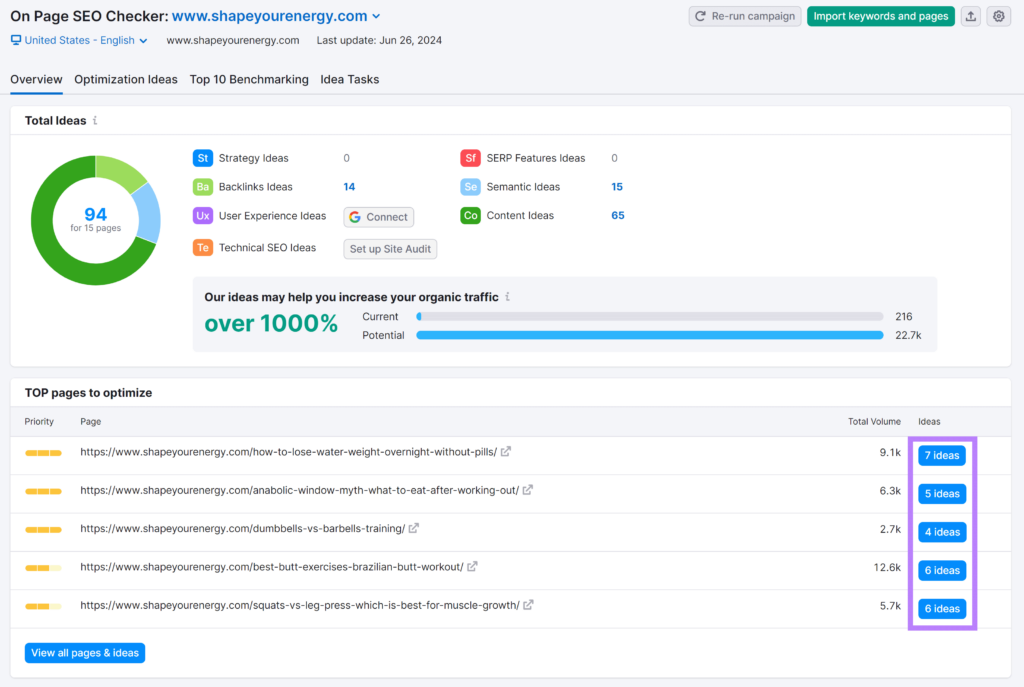This screenshot has height=687, width=1024.
Task: Open dumbbells-vs-barbells page external link icon
Action: [413, 528]
